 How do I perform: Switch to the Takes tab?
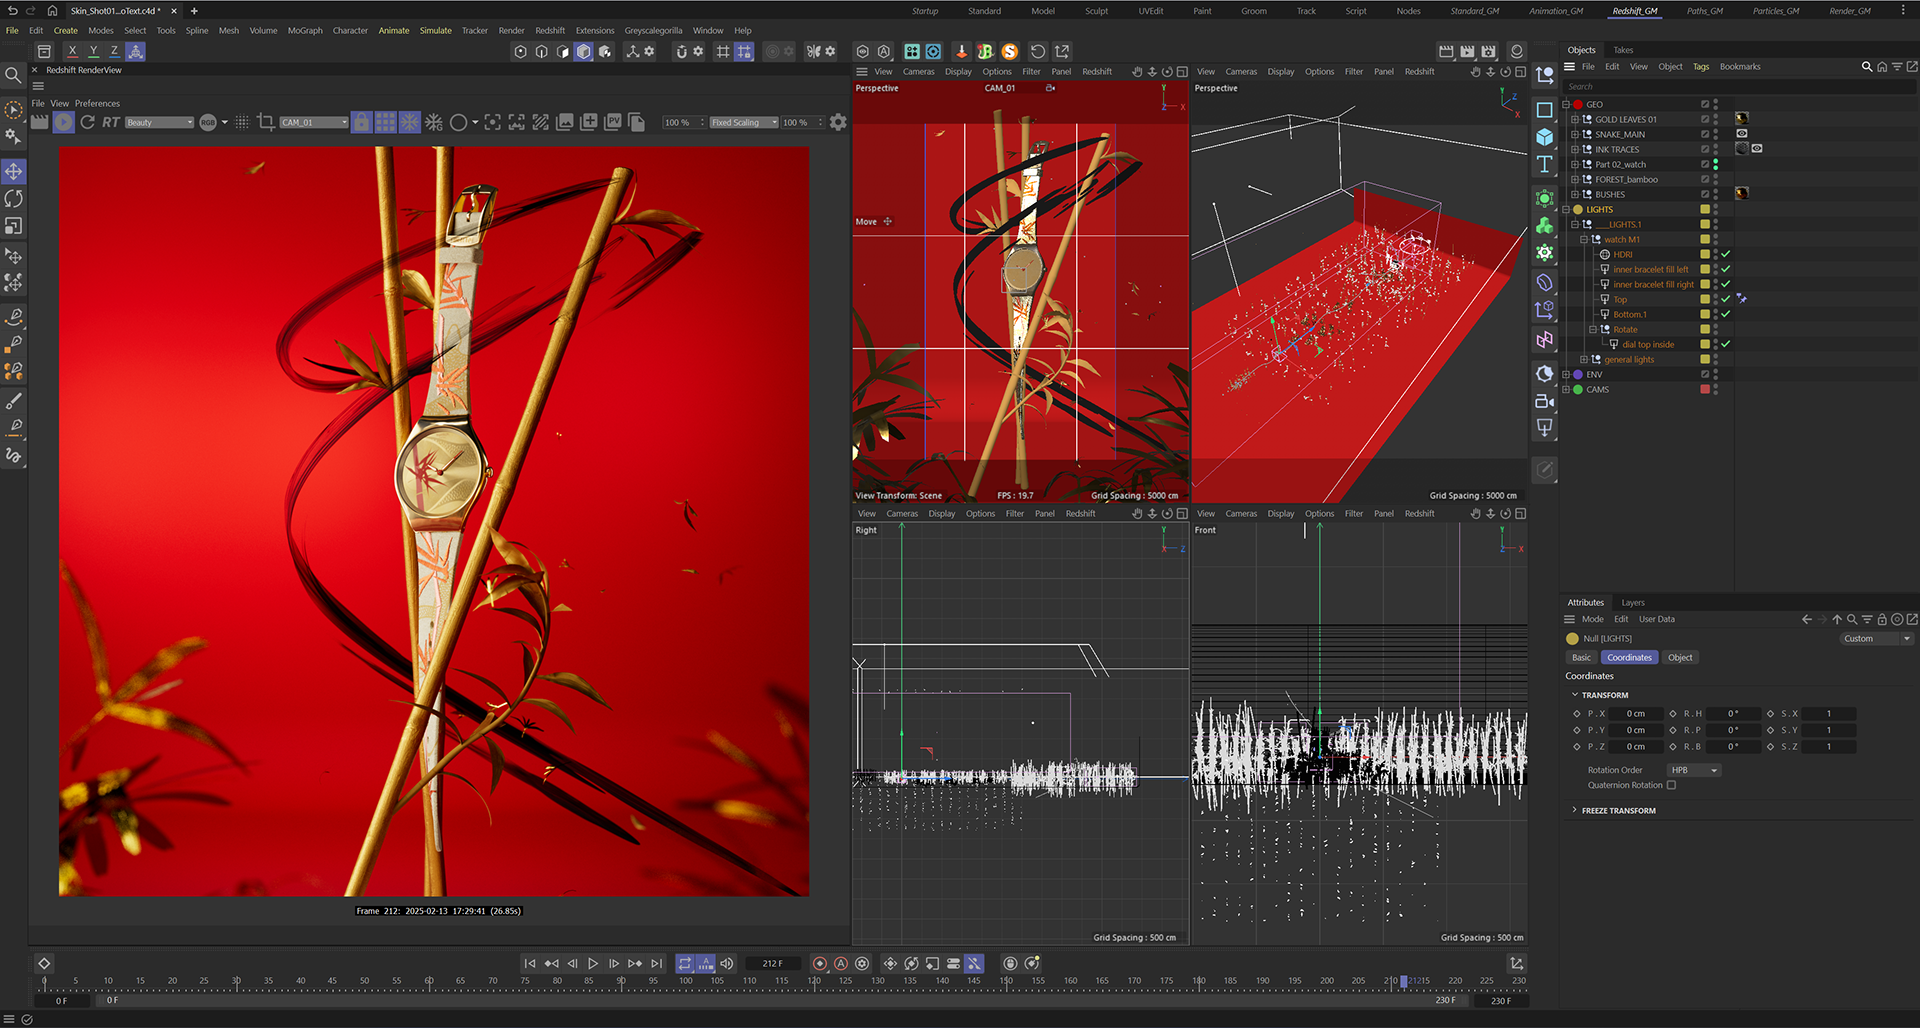(1623, 50)
